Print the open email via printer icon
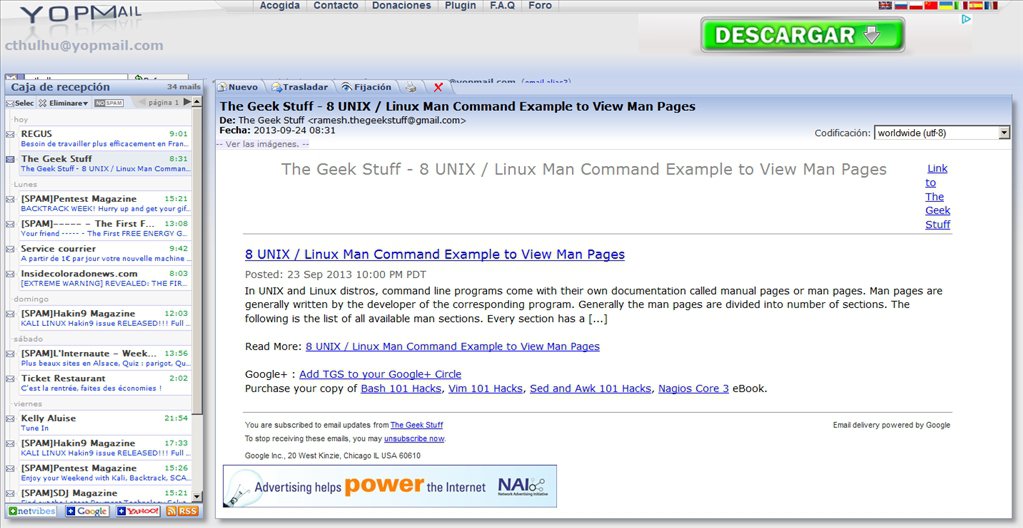 coord(410,87)
